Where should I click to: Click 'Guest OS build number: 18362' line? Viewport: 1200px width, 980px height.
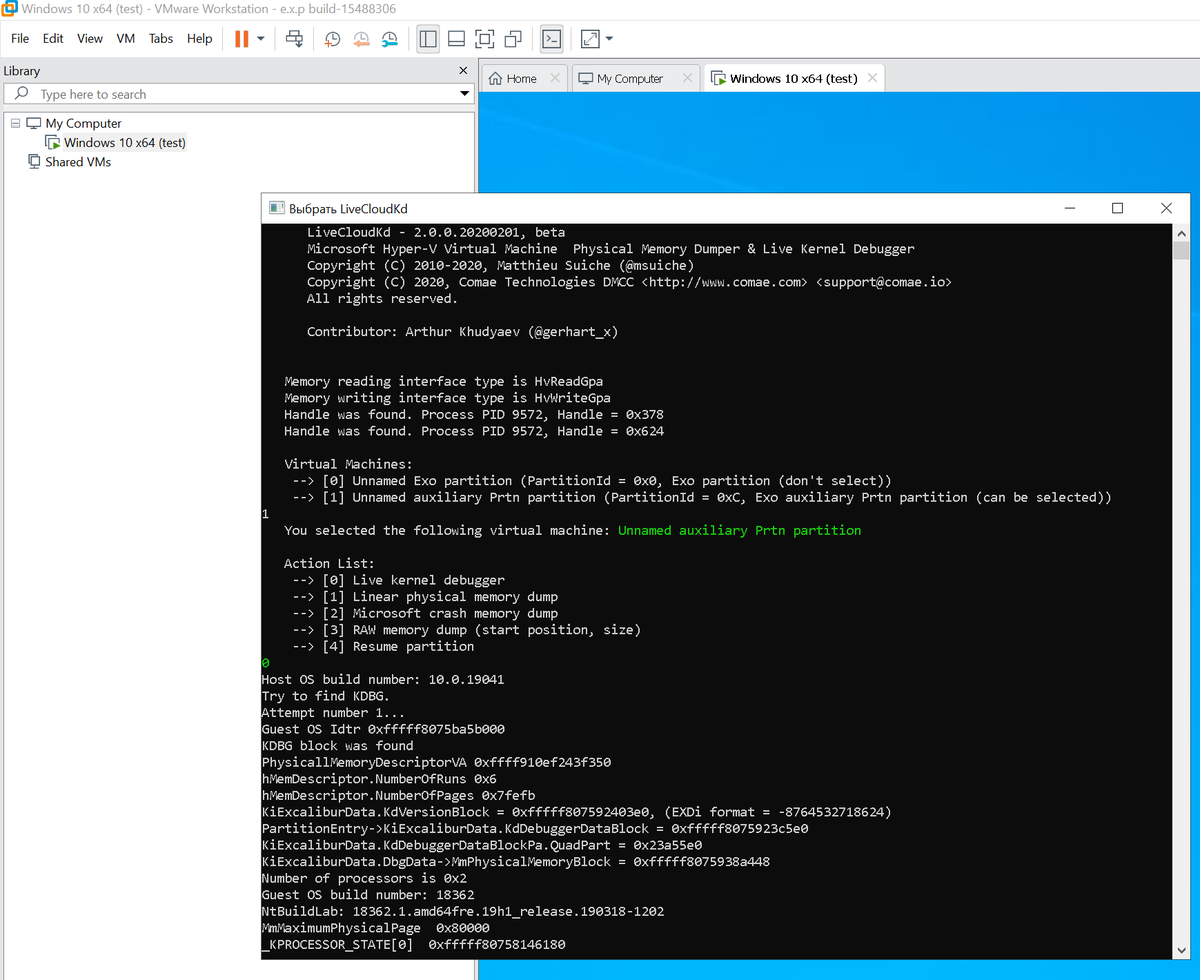368,895
